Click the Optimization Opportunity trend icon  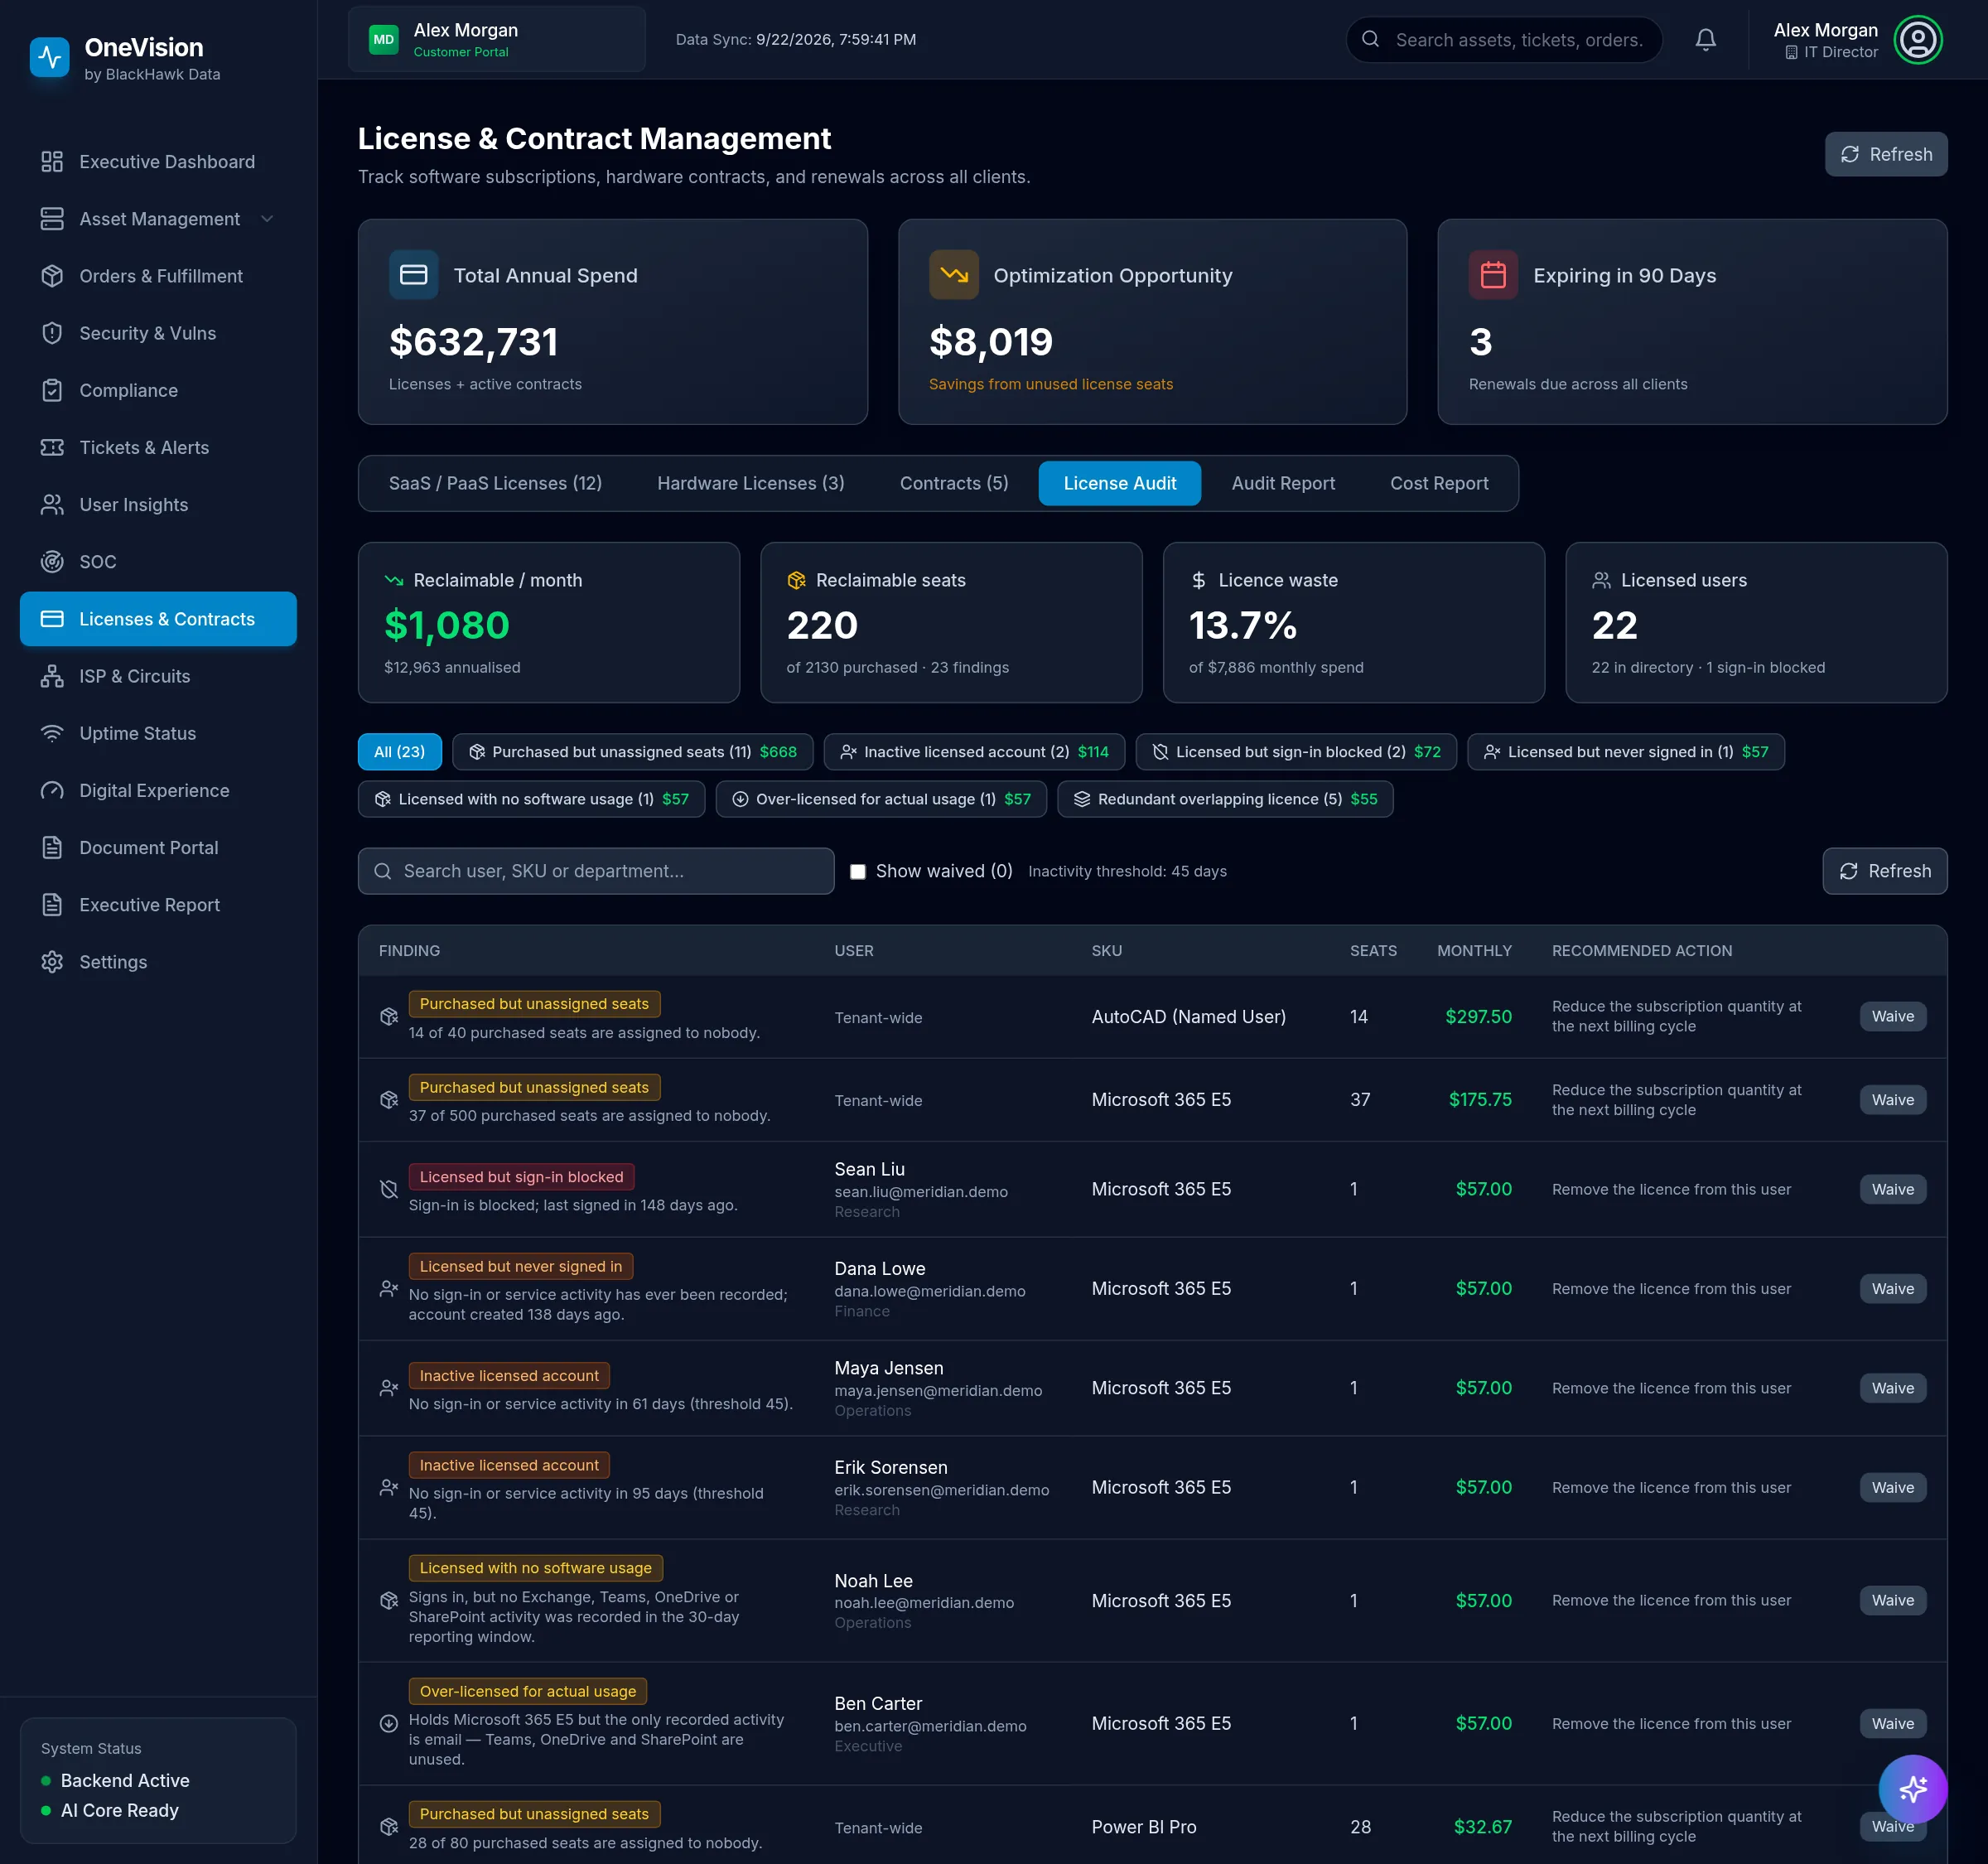[953, 275]
